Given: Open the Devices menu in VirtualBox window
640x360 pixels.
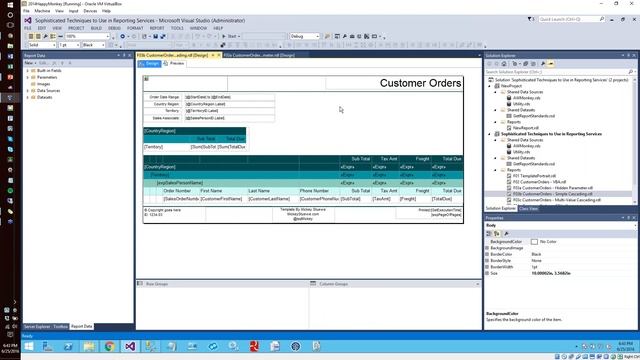Looking at the screenshot, I should [90, 11].
